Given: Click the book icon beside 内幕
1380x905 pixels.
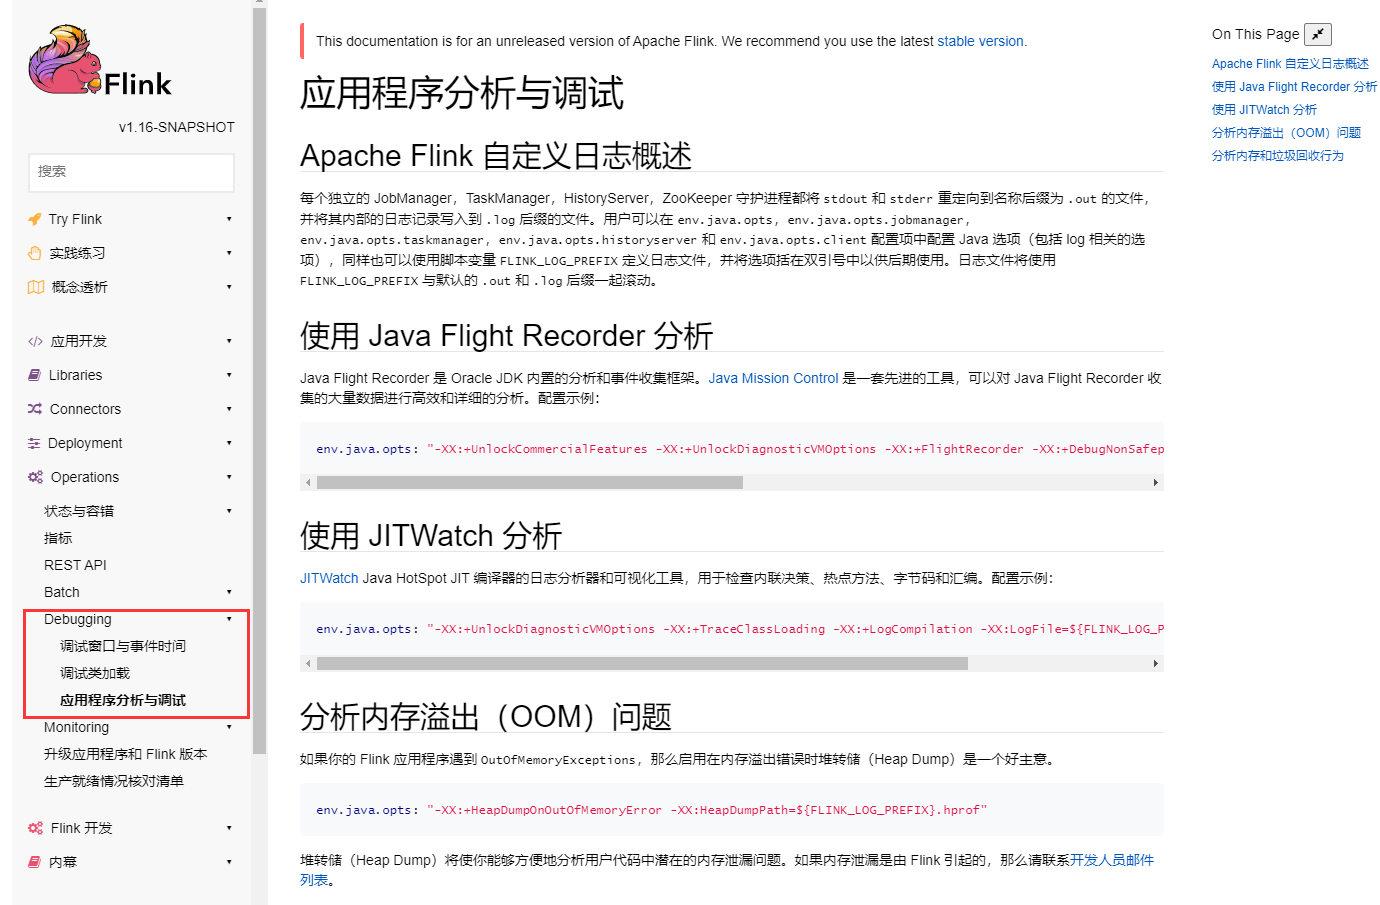Looking at the screenshot, I should click(x=35, y=862).
